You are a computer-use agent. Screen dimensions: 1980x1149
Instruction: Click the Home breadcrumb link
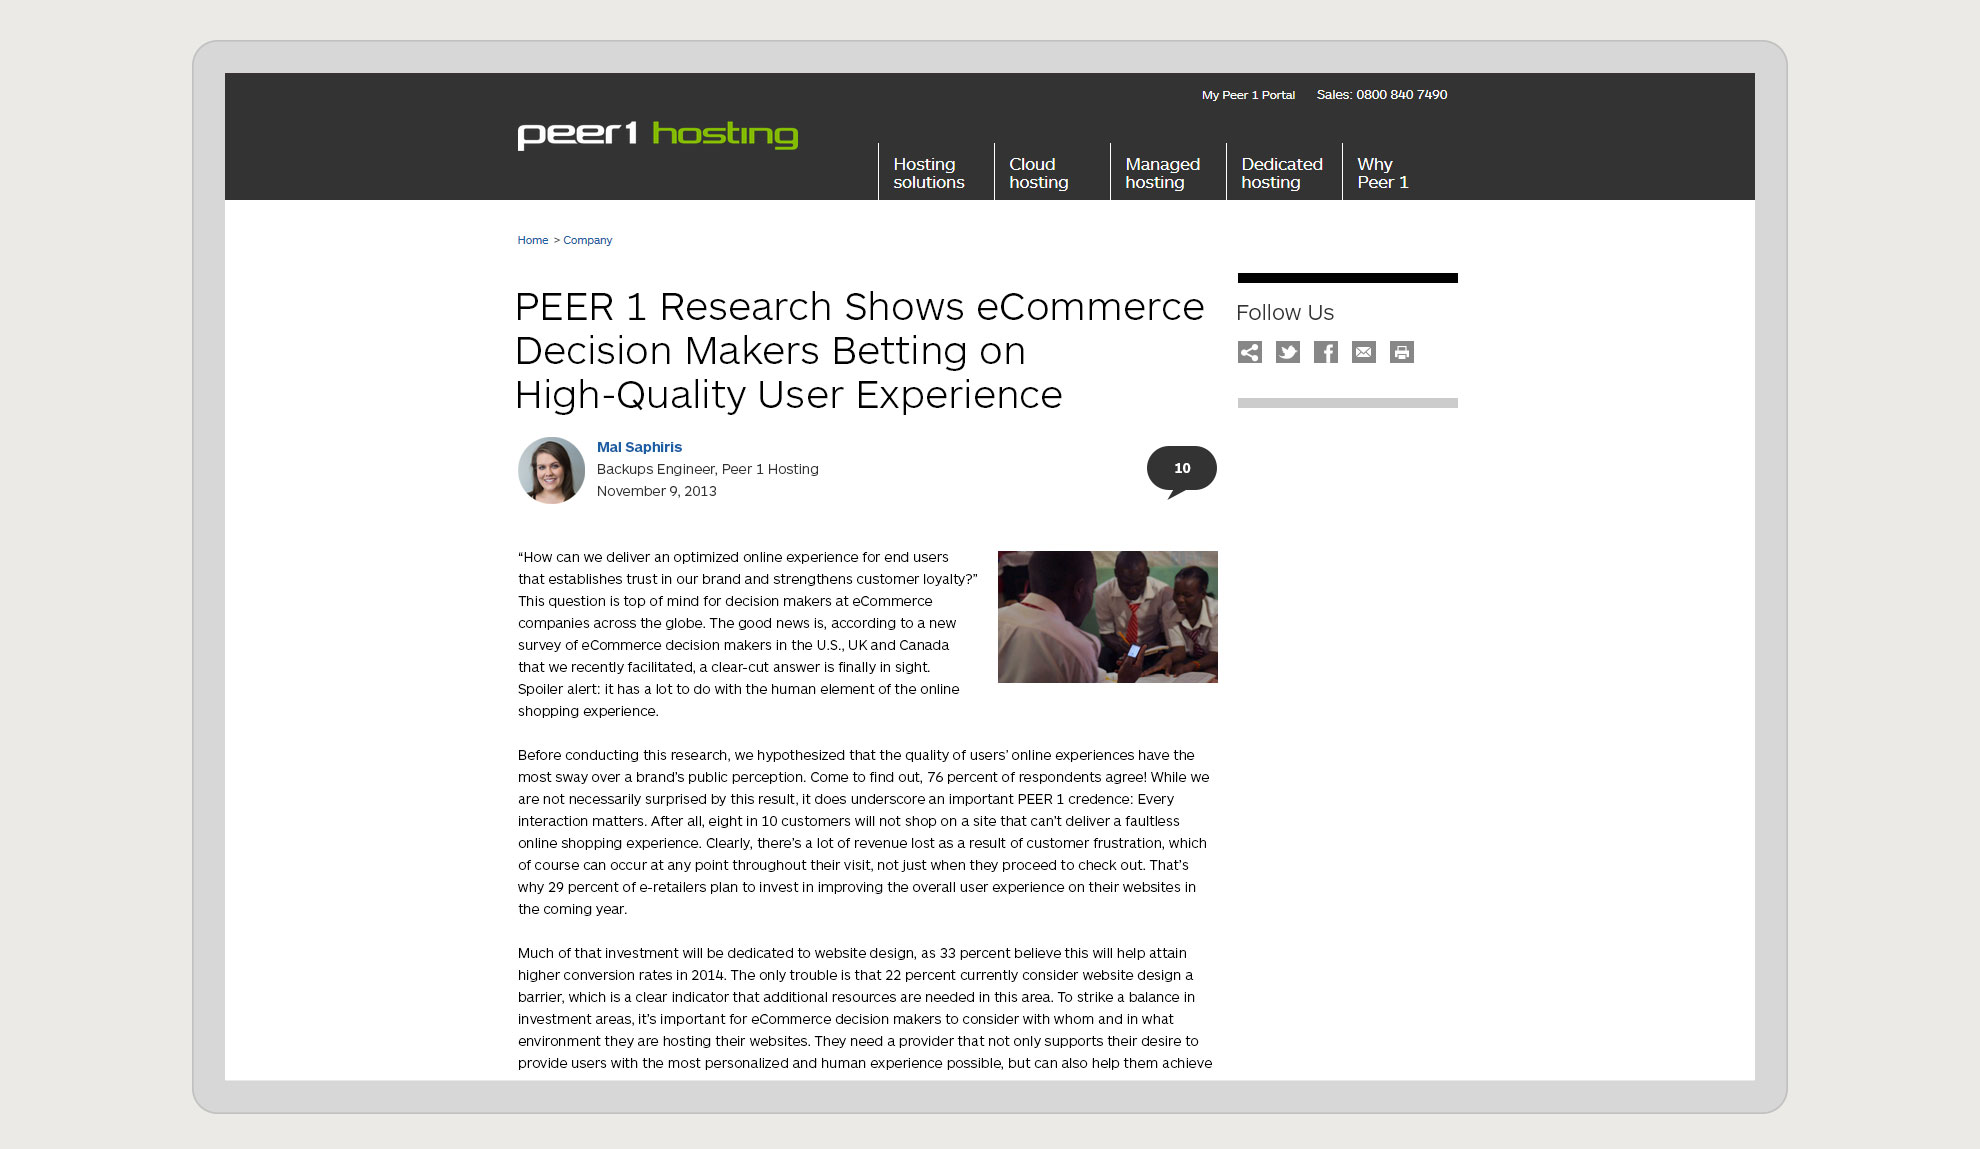(532, 240)
